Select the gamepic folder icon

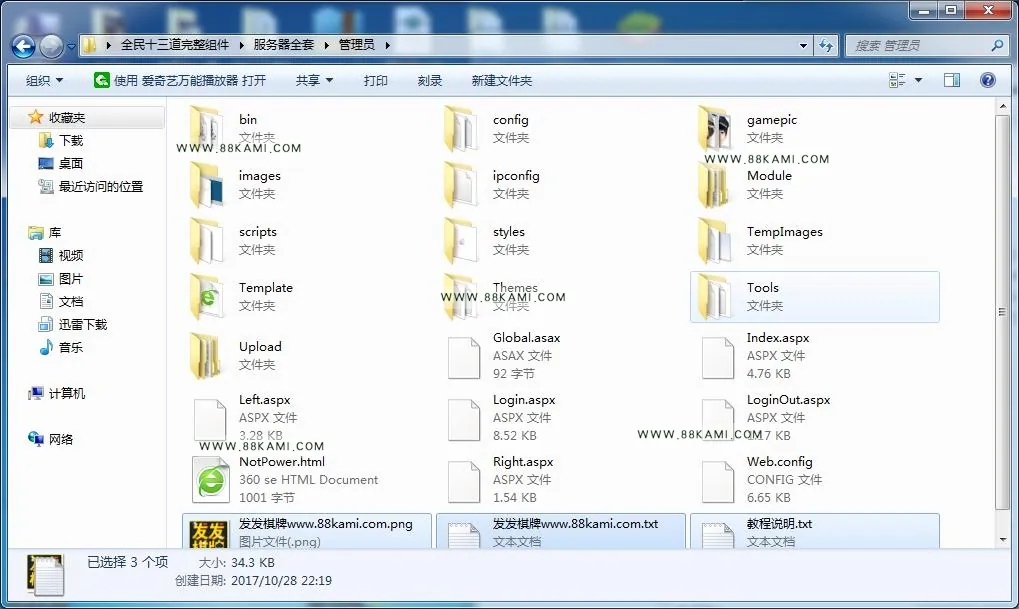click(x=715, y=129)
